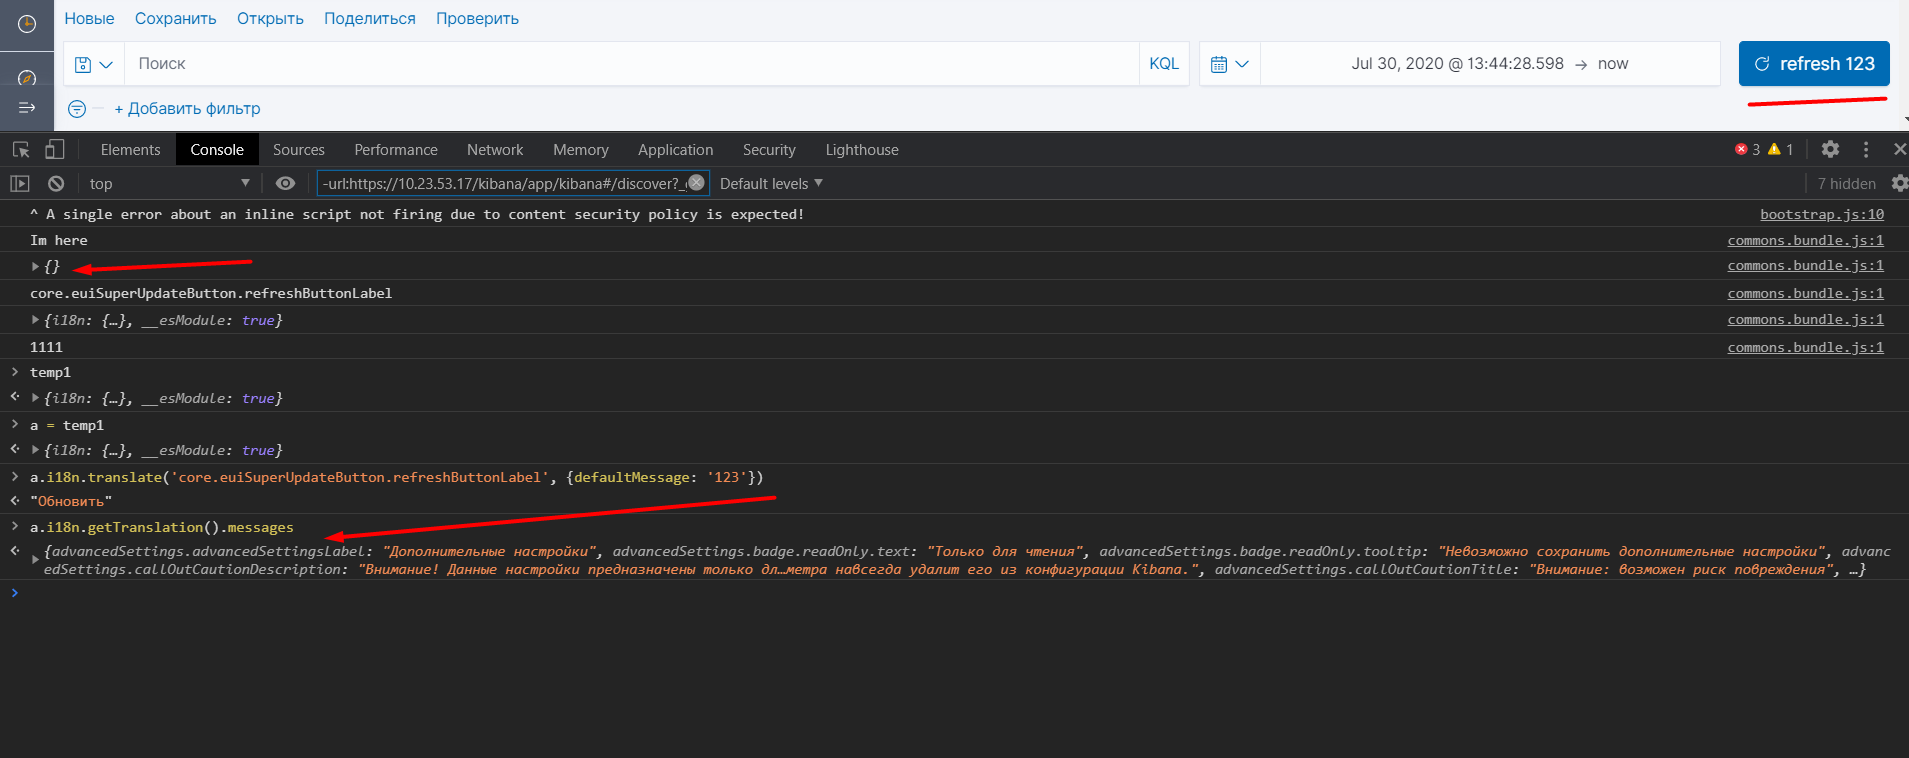Open the Security tab
Image resolution: width=1909 pixels, height=758 pixels.
[x=769, y=150]
